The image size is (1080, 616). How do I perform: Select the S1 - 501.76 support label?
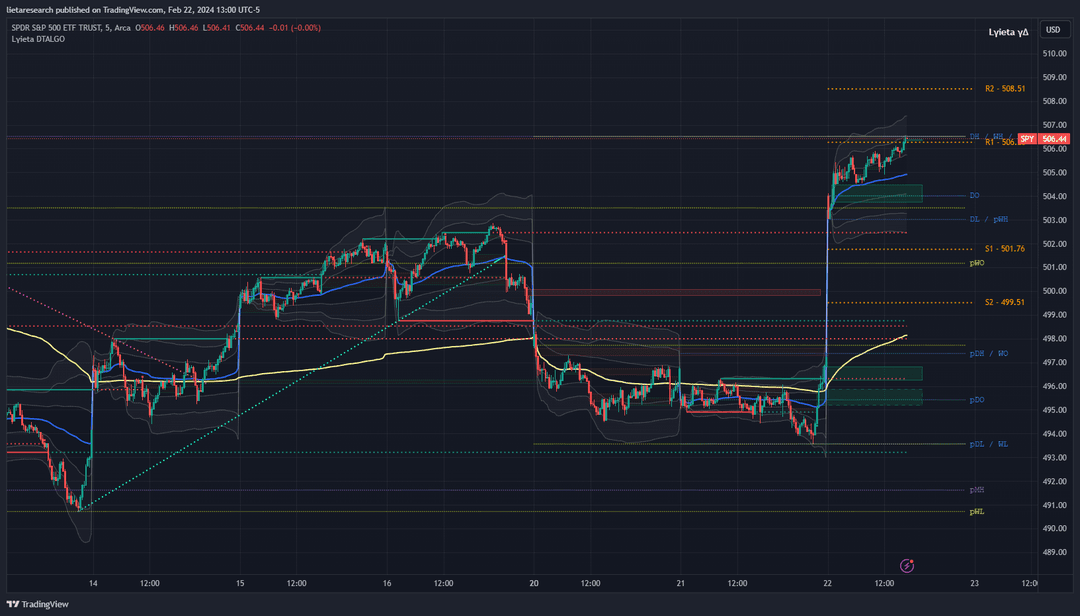(1005, 249)
